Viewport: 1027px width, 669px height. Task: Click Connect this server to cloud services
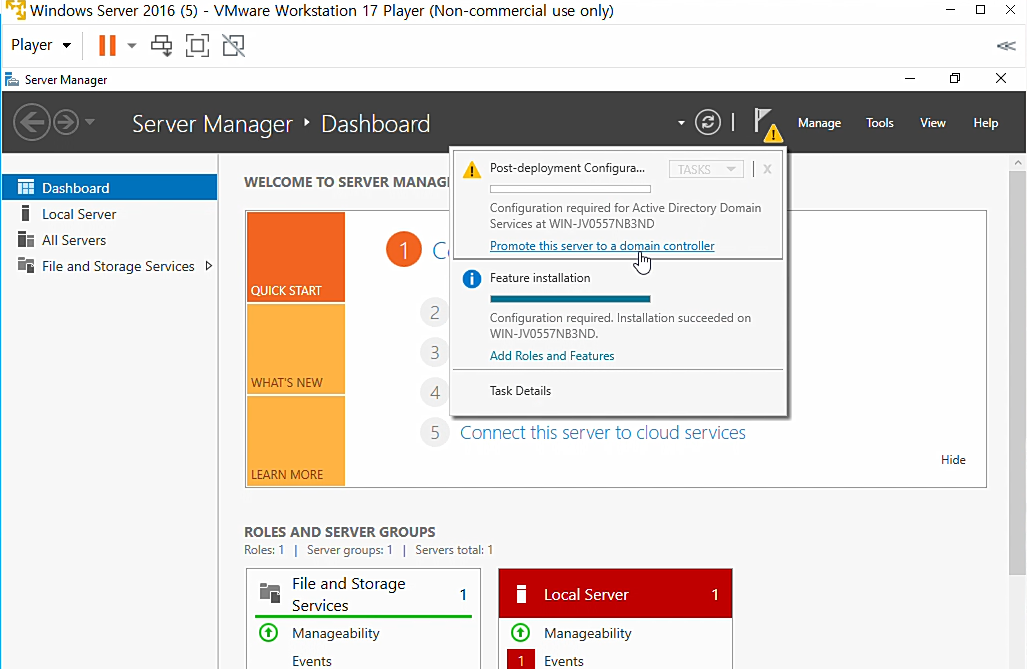coord(603,432)
